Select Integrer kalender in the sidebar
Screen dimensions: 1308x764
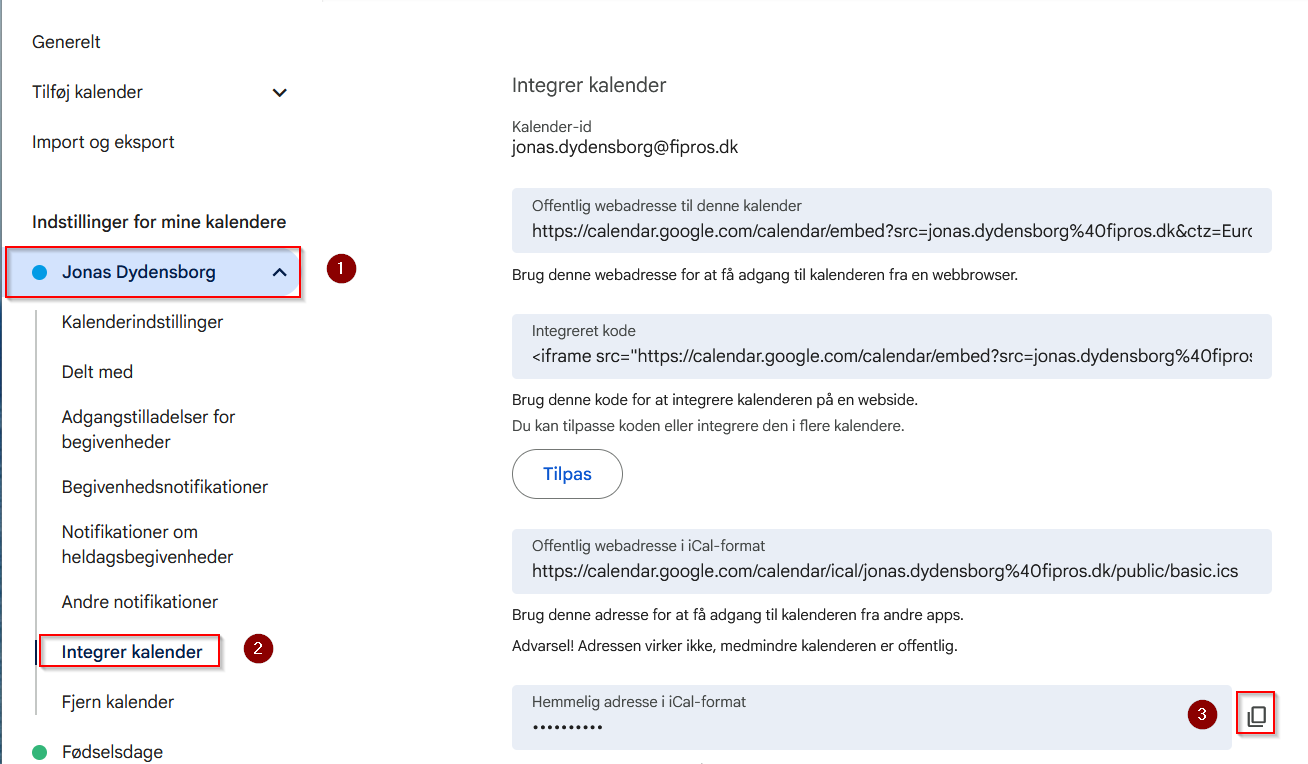pyautogui.click(x=132, y=652)
